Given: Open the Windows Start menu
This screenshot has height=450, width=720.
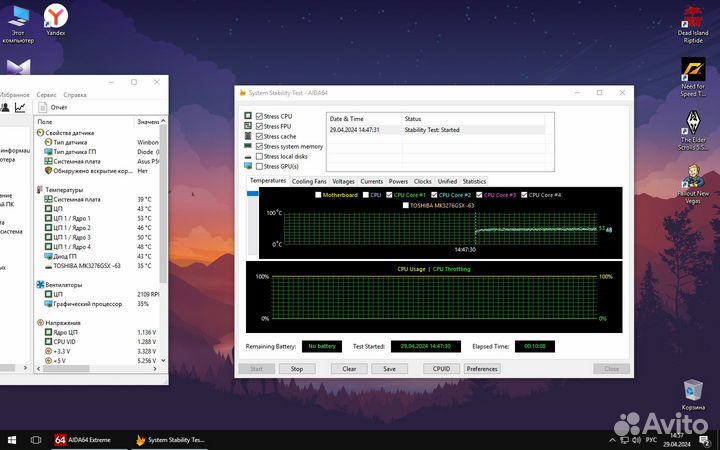Looking at the screenshot, I should coord(12,440).
